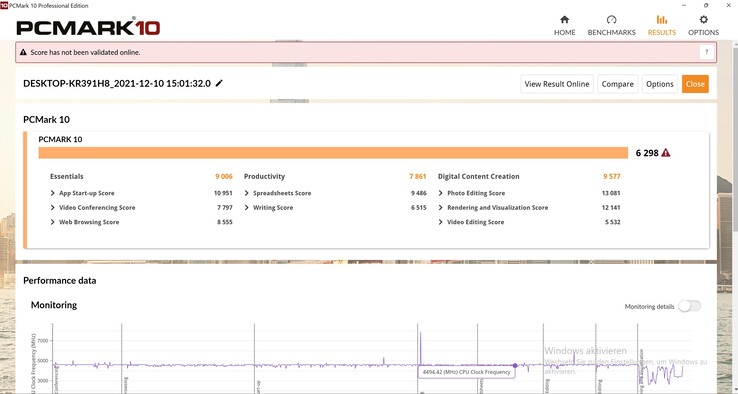Screen dimensions: 738x394
Task: Open the Home section icon
Action: [564, 20]
